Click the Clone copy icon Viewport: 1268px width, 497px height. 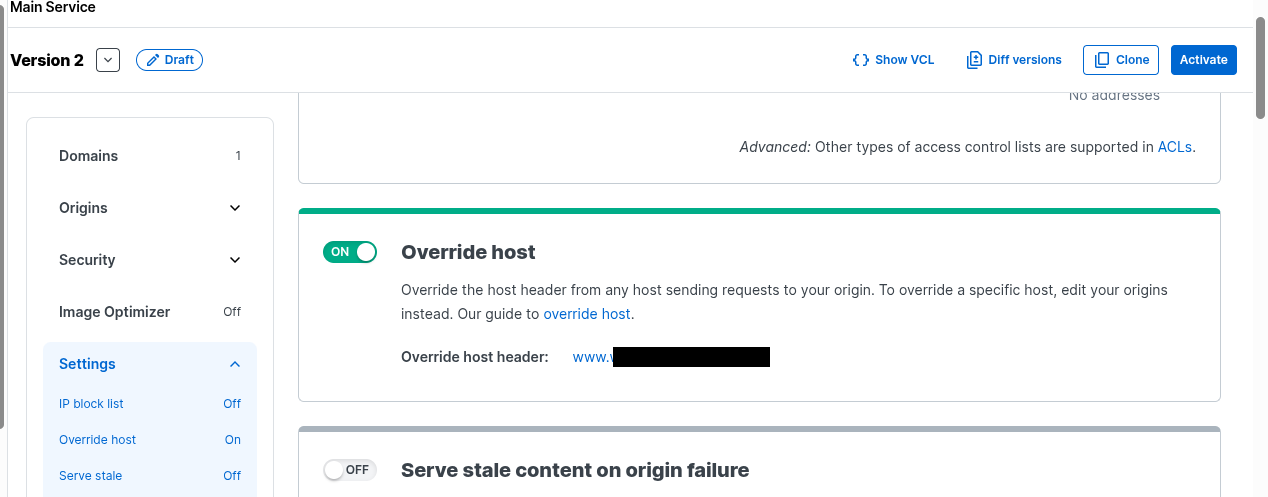coord(1102,60)
